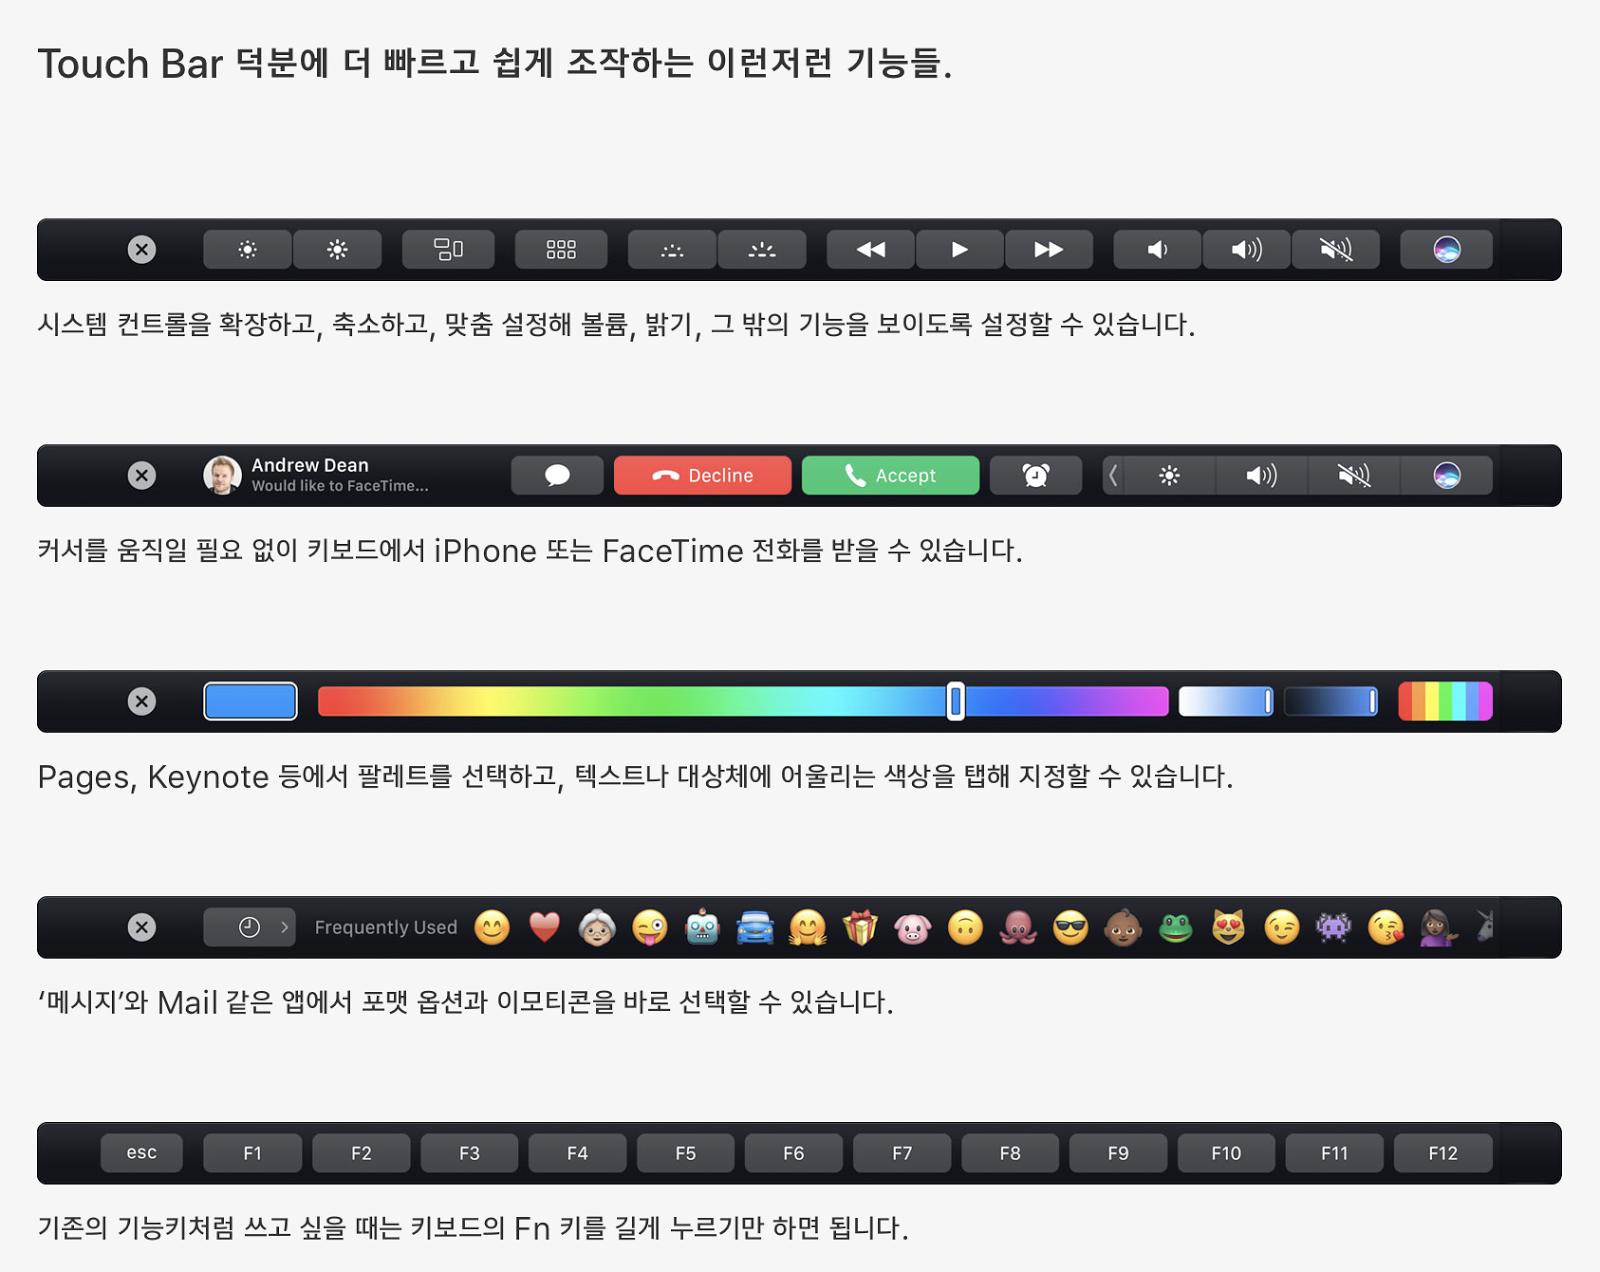This screenshot has width=1600, height=1272.
Task: Pick the hugging face emoji
Action: tap(808, 928)
